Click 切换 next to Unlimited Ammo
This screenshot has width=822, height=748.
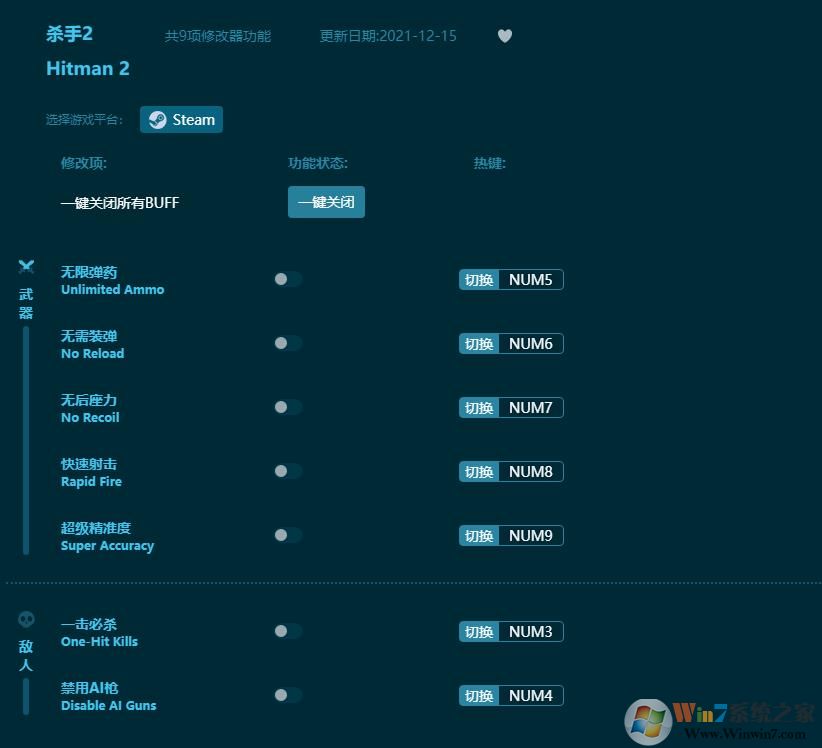(479, 279)
